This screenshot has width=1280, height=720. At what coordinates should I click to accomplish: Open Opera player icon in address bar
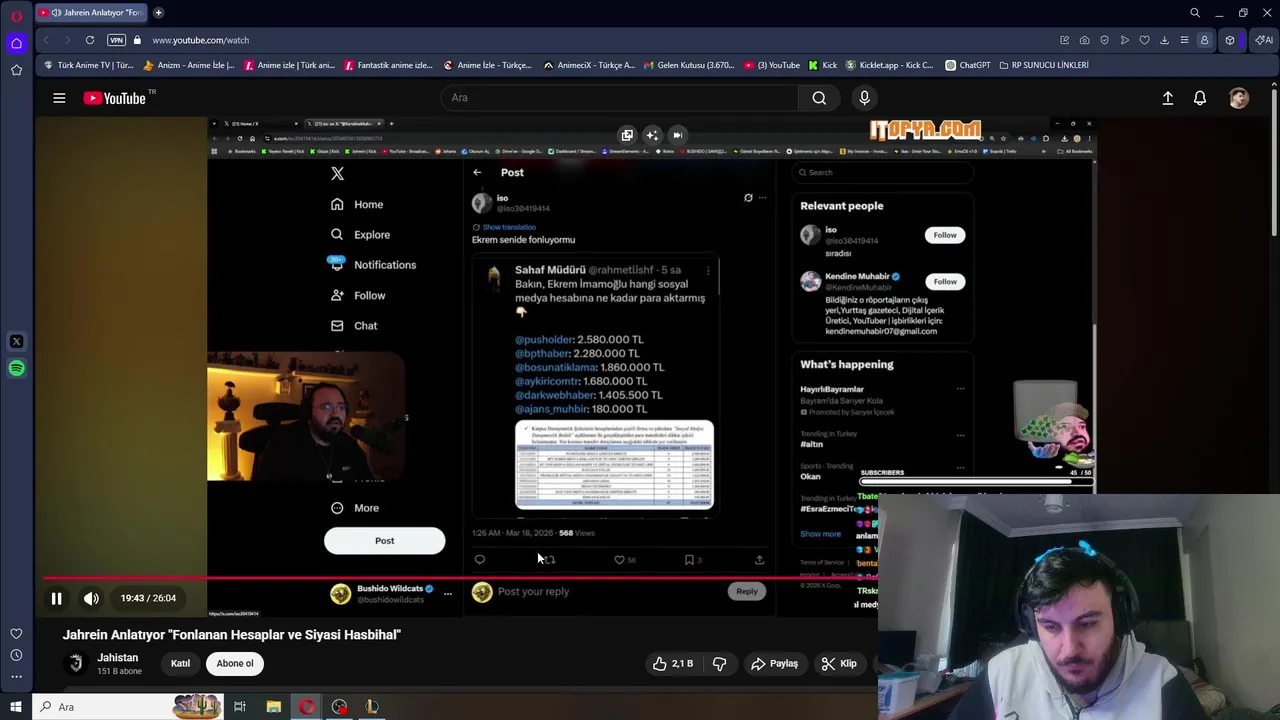(1125, 40)
